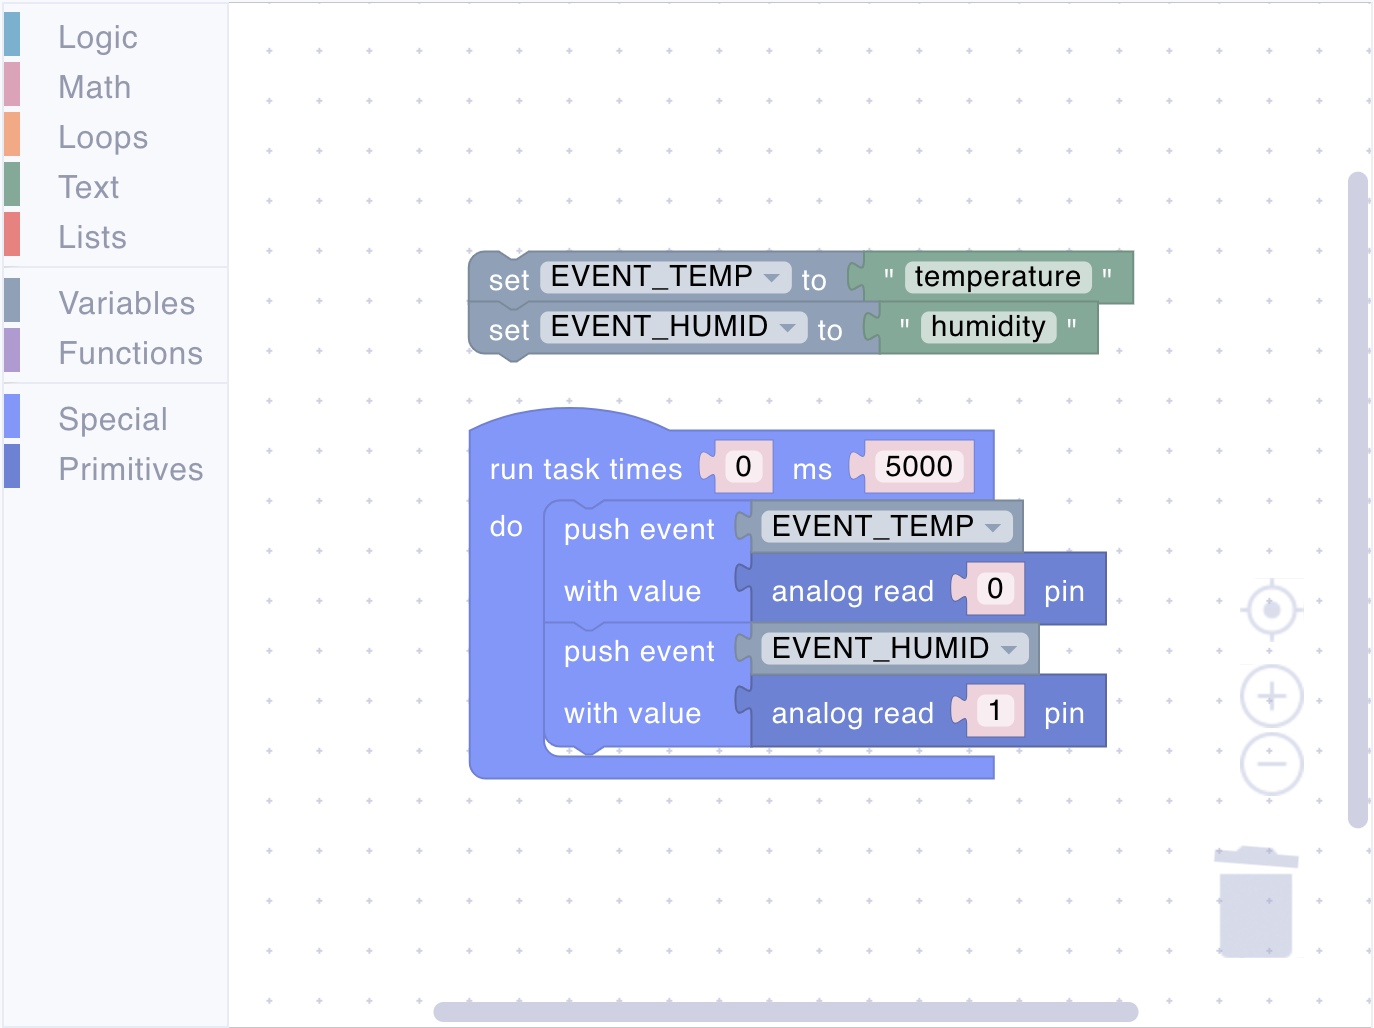This screenshot has width=1374, height=1028.
Task: Select the analog read block with pin 1
Action: (x=852, y=713)
